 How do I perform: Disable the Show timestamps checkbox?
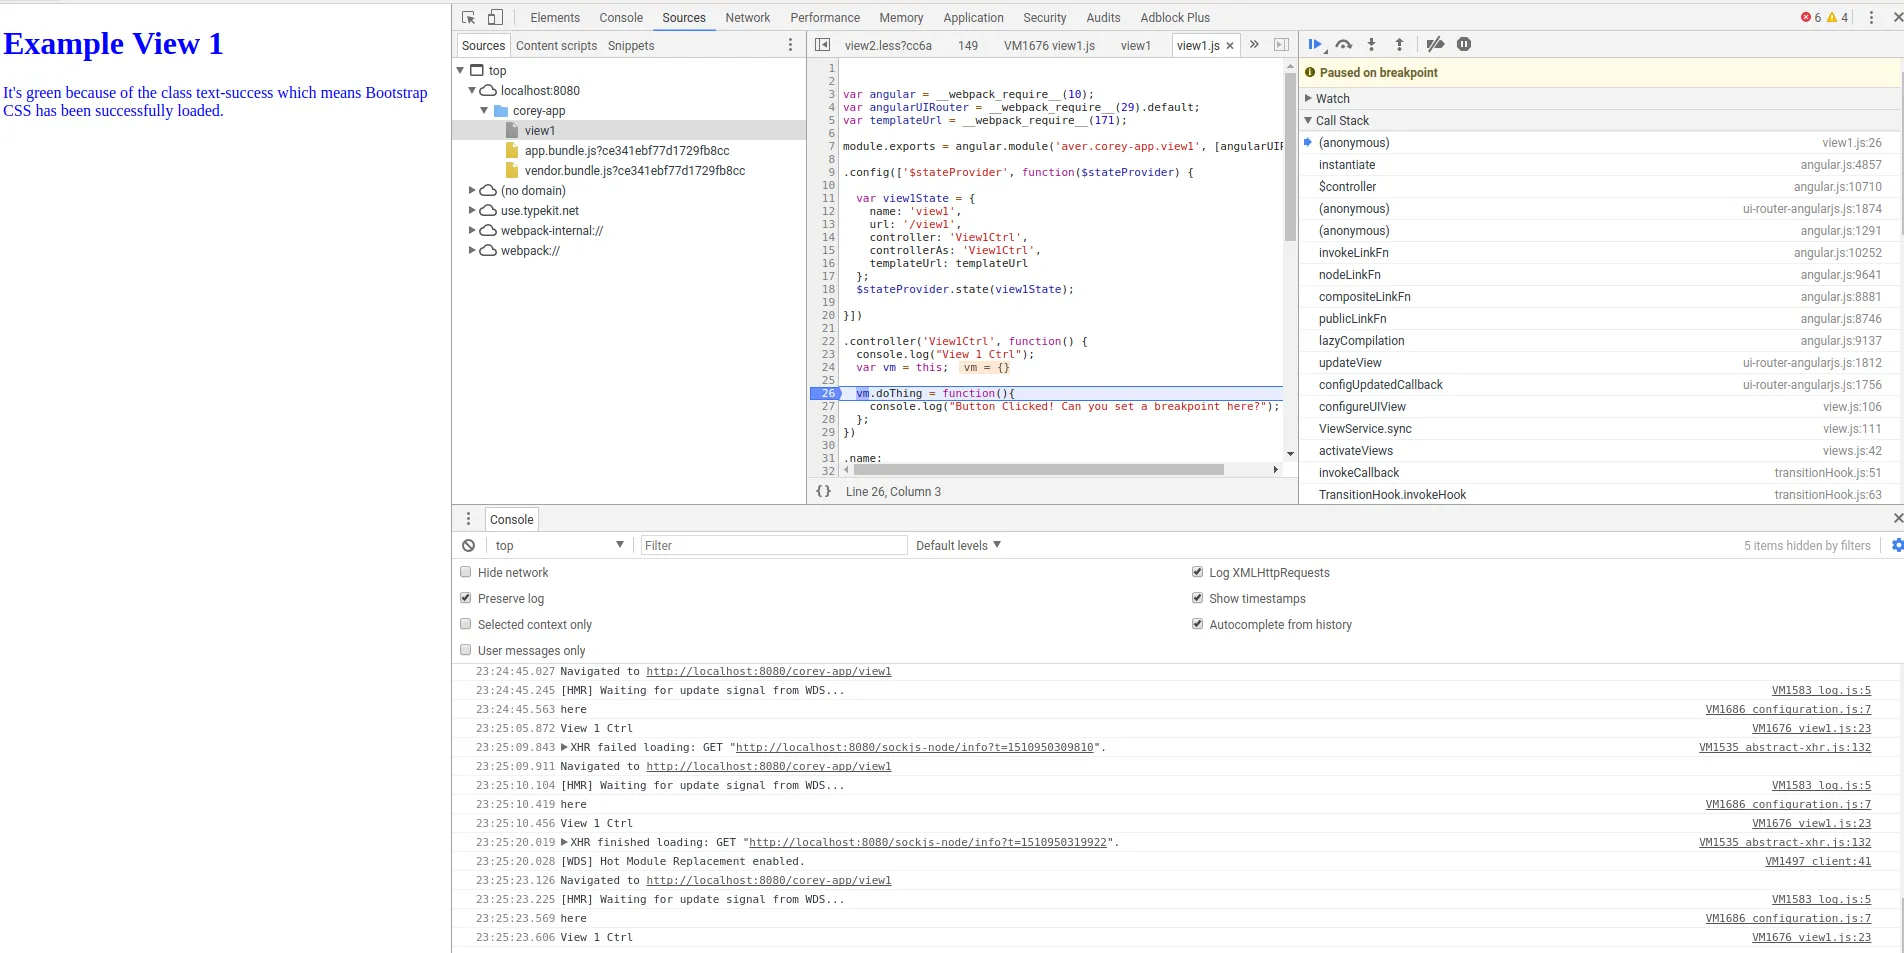point(1197,599)
